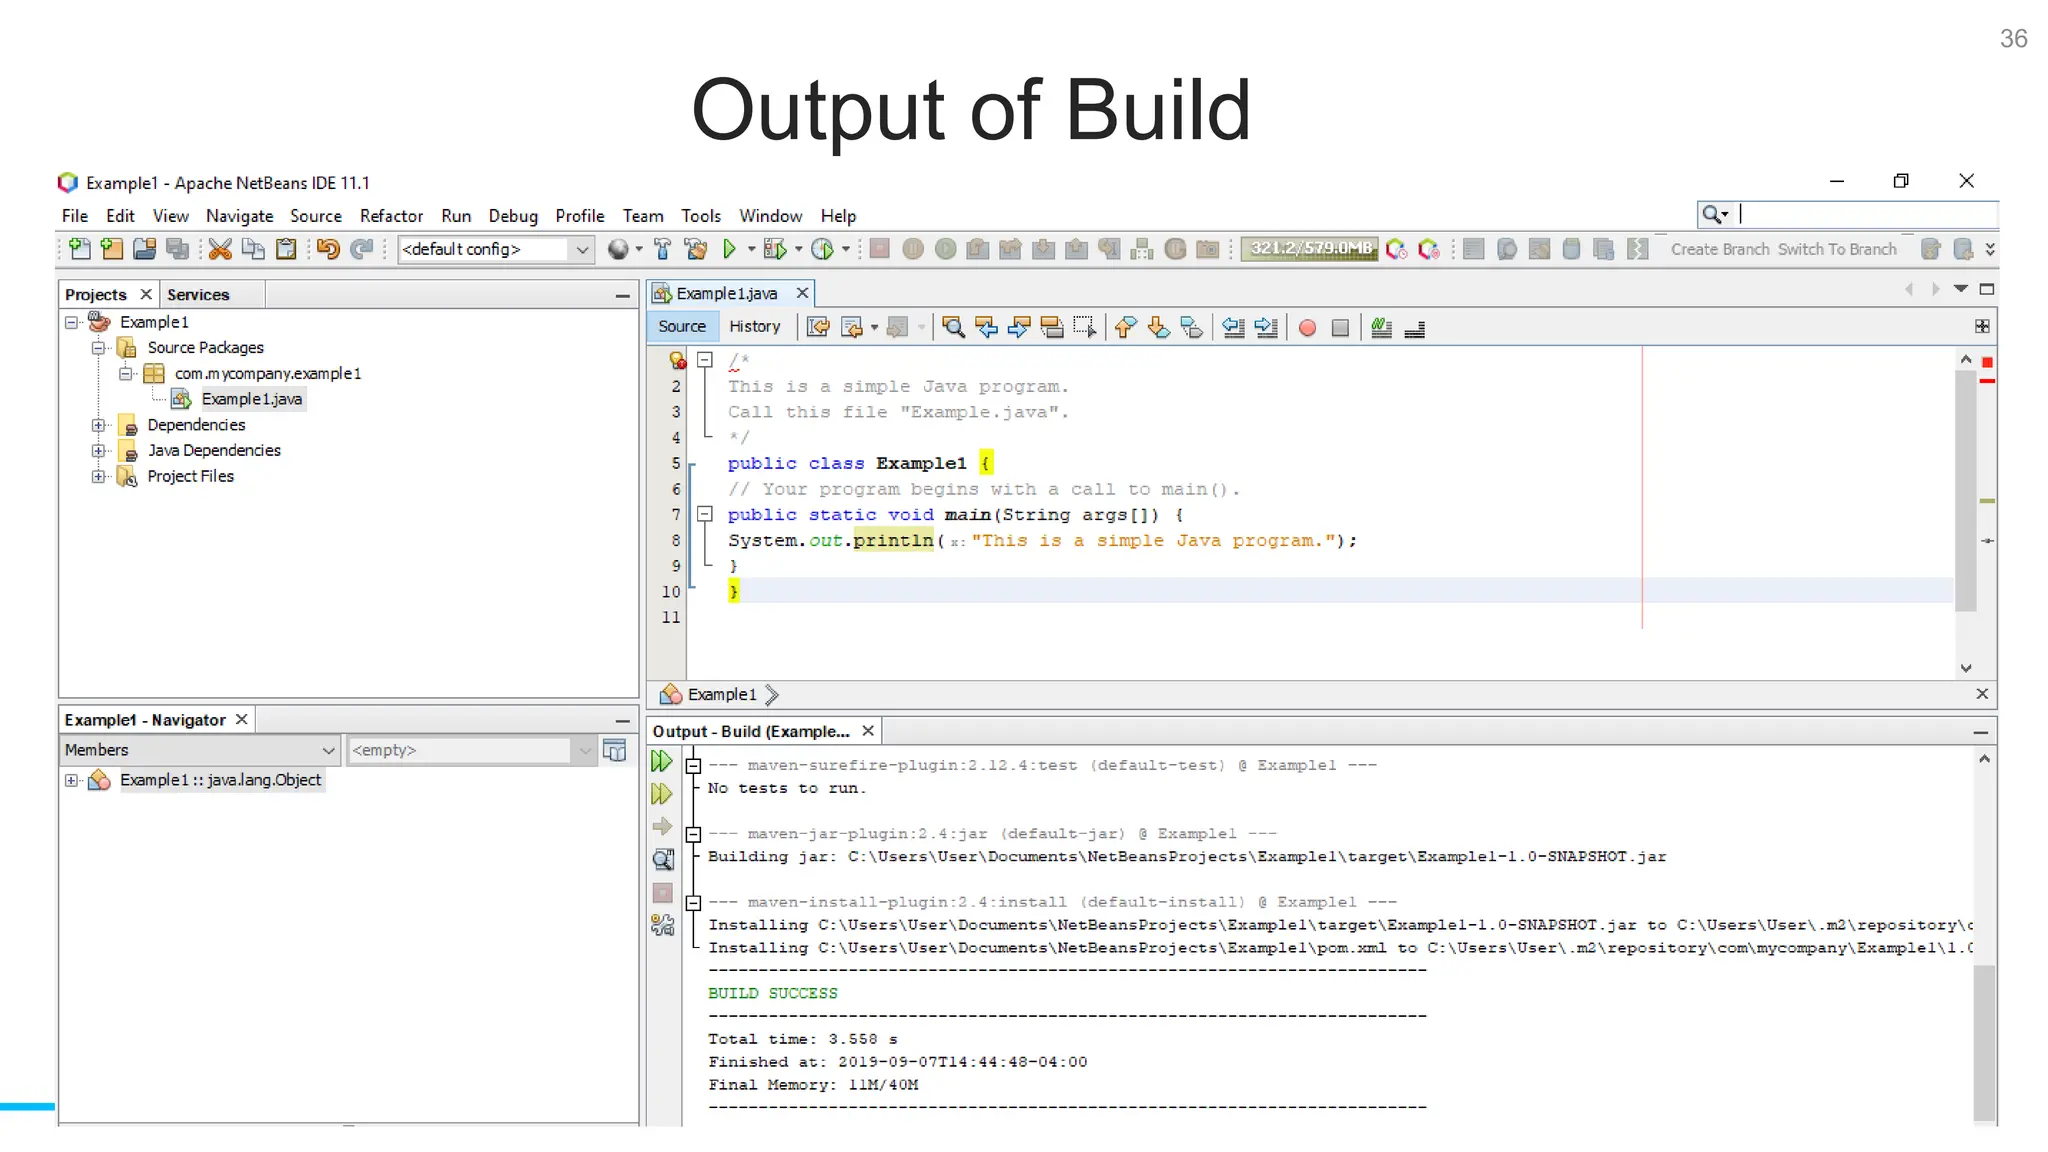Expand the Dependencies tree node
2048x1152 pixels.
coord(98,425)
